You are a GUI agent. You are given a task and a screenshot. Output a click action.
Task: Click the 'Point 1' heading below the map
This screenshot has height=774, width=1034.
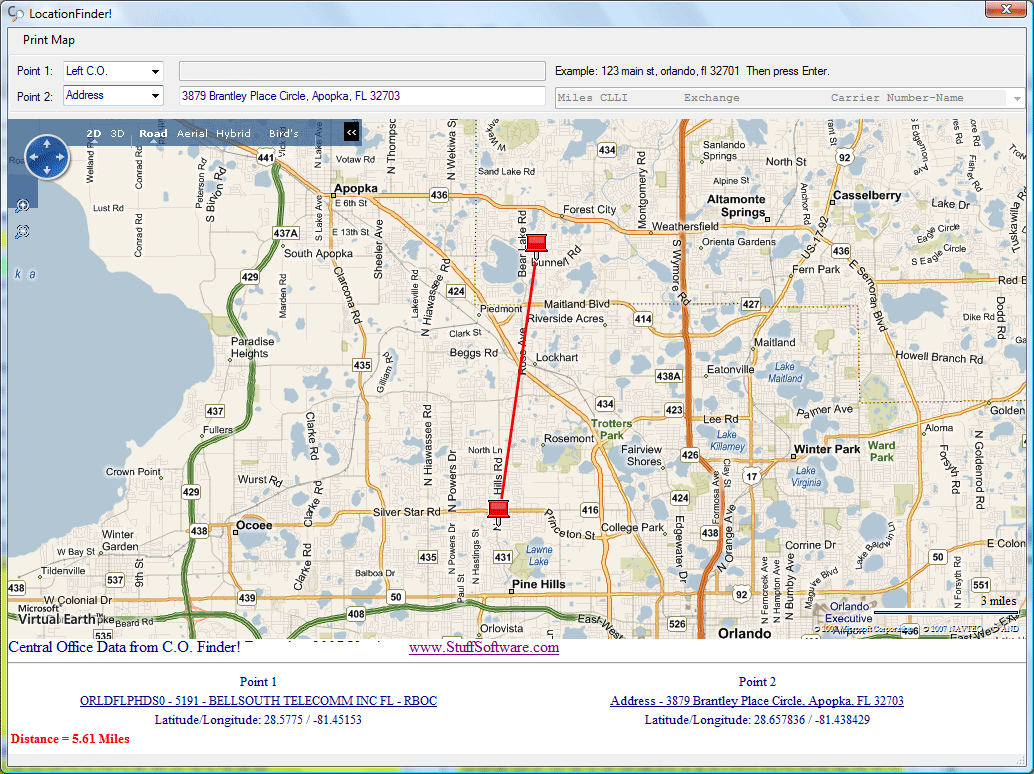tap(258, 682)
